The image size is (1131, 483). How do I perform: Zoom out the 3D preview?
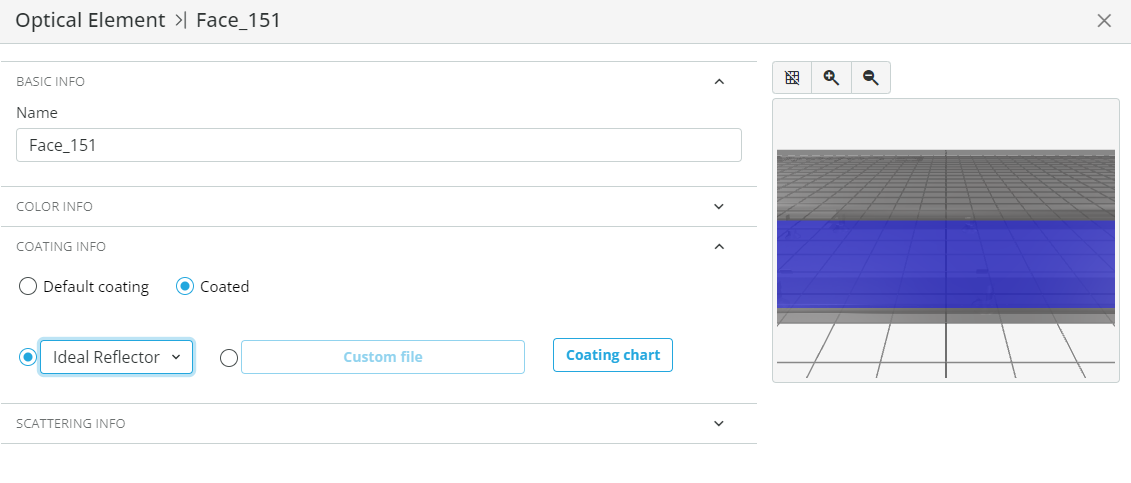coord(871,78)
